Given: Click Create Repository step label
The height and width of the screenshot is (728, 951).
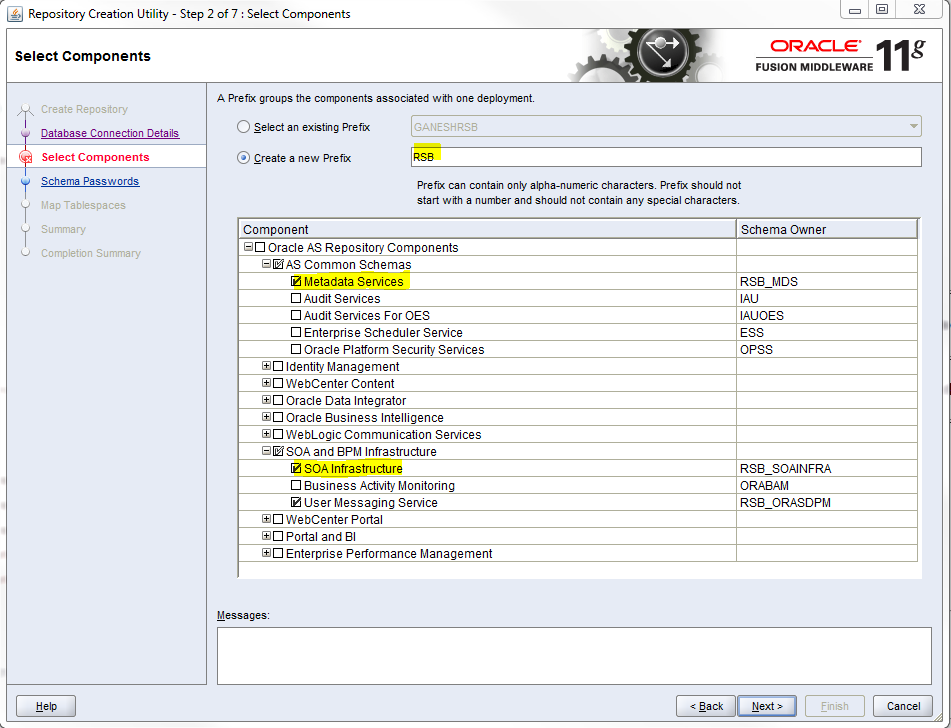Looking at the screenshot, I should coord(84,109).
